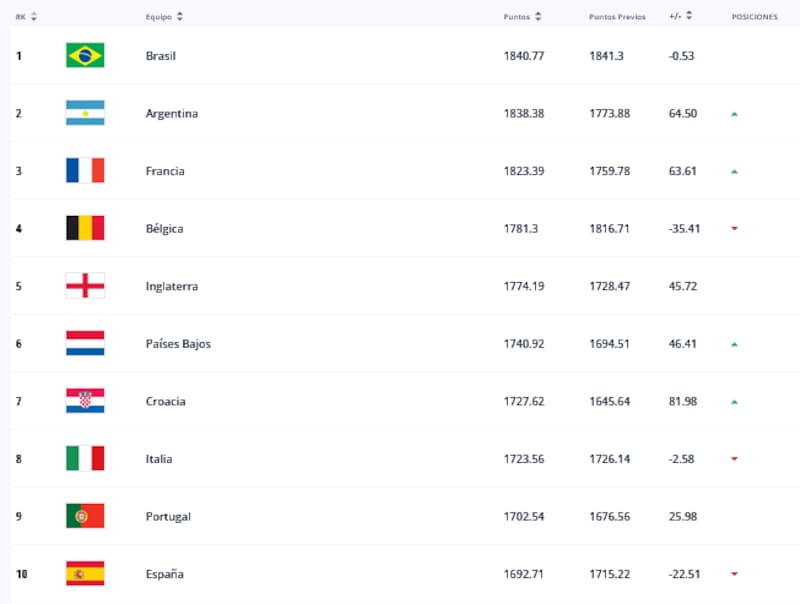Sort by the +/- column arrows
Image resolution: width=800 pixels, height=604 pixels.
click(x=689, y=17)
